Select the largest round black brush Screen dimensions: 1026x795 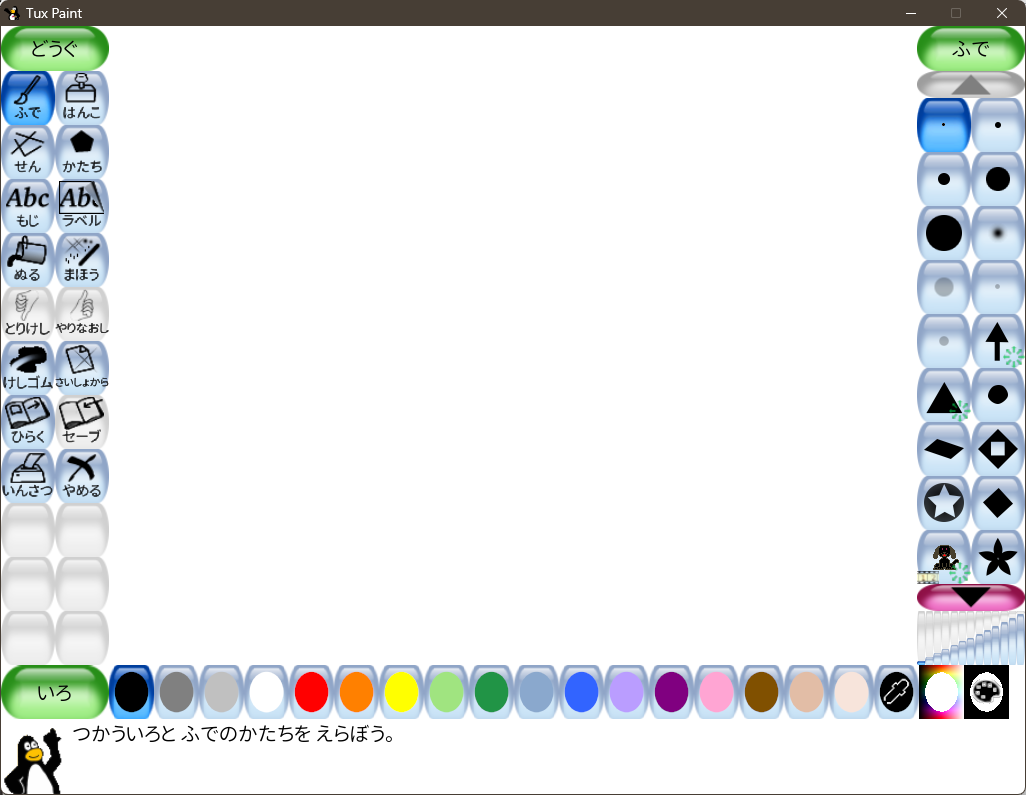(944, 233)
